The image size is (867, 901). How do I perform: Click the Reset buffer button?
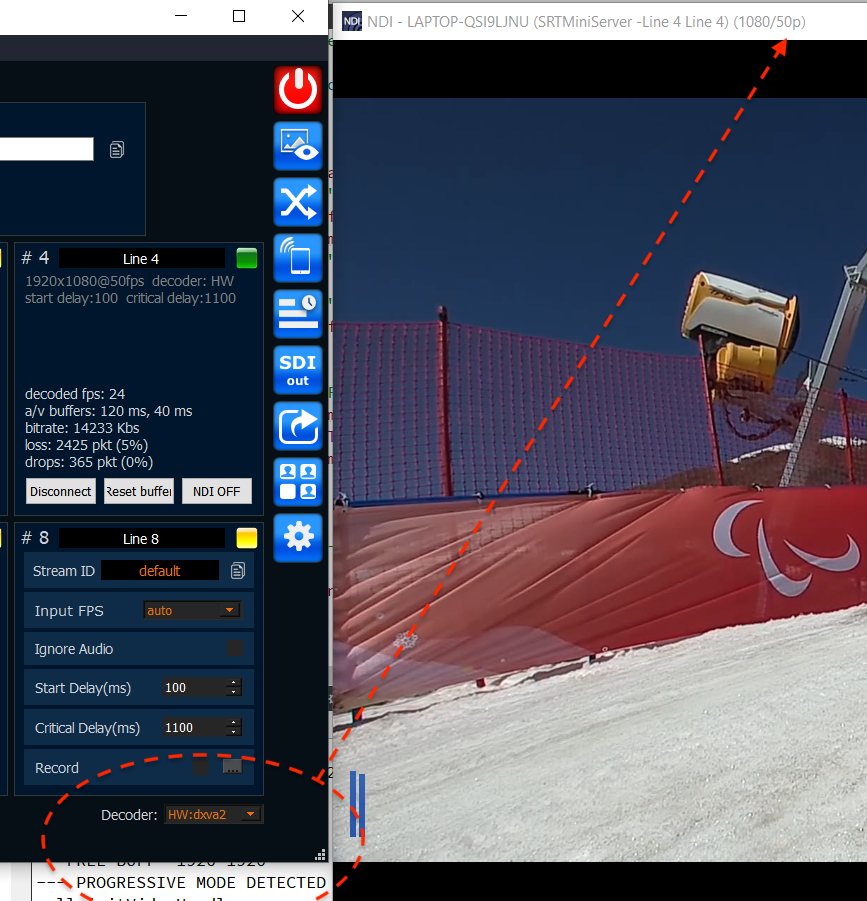138,491
